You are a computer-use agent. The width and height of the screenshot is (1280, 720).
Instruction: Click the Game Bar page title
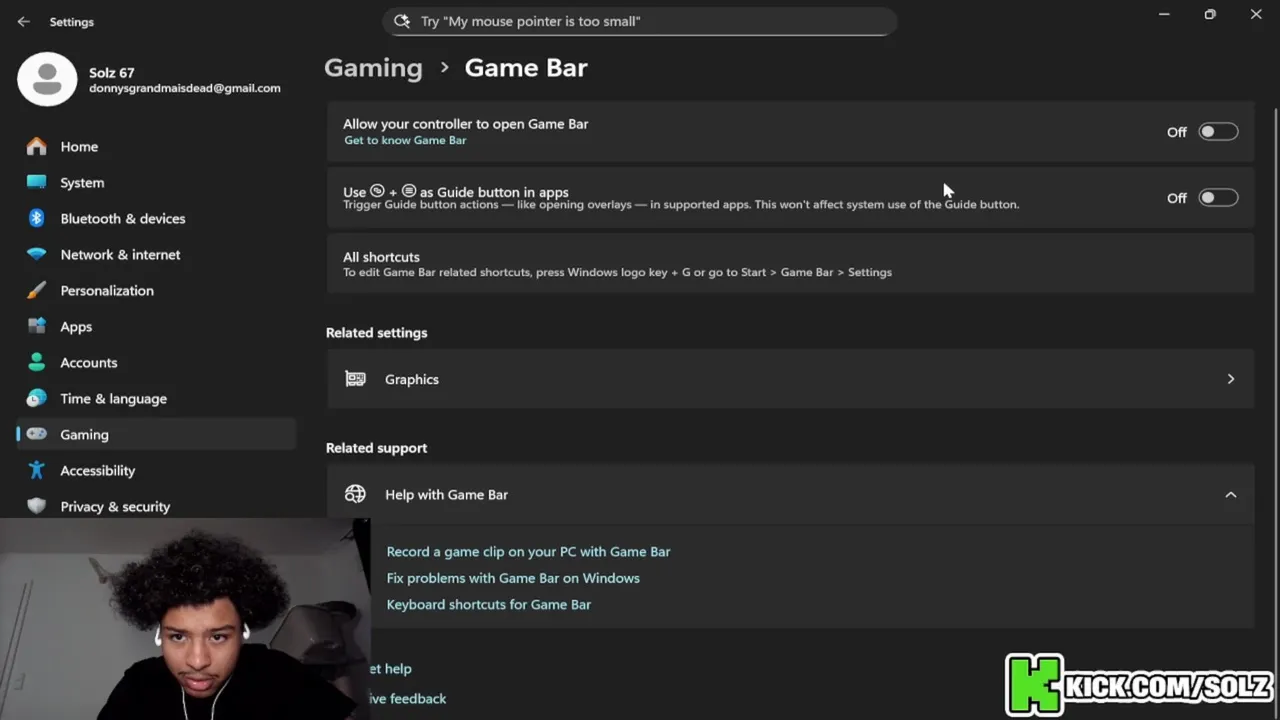point(526,67)
